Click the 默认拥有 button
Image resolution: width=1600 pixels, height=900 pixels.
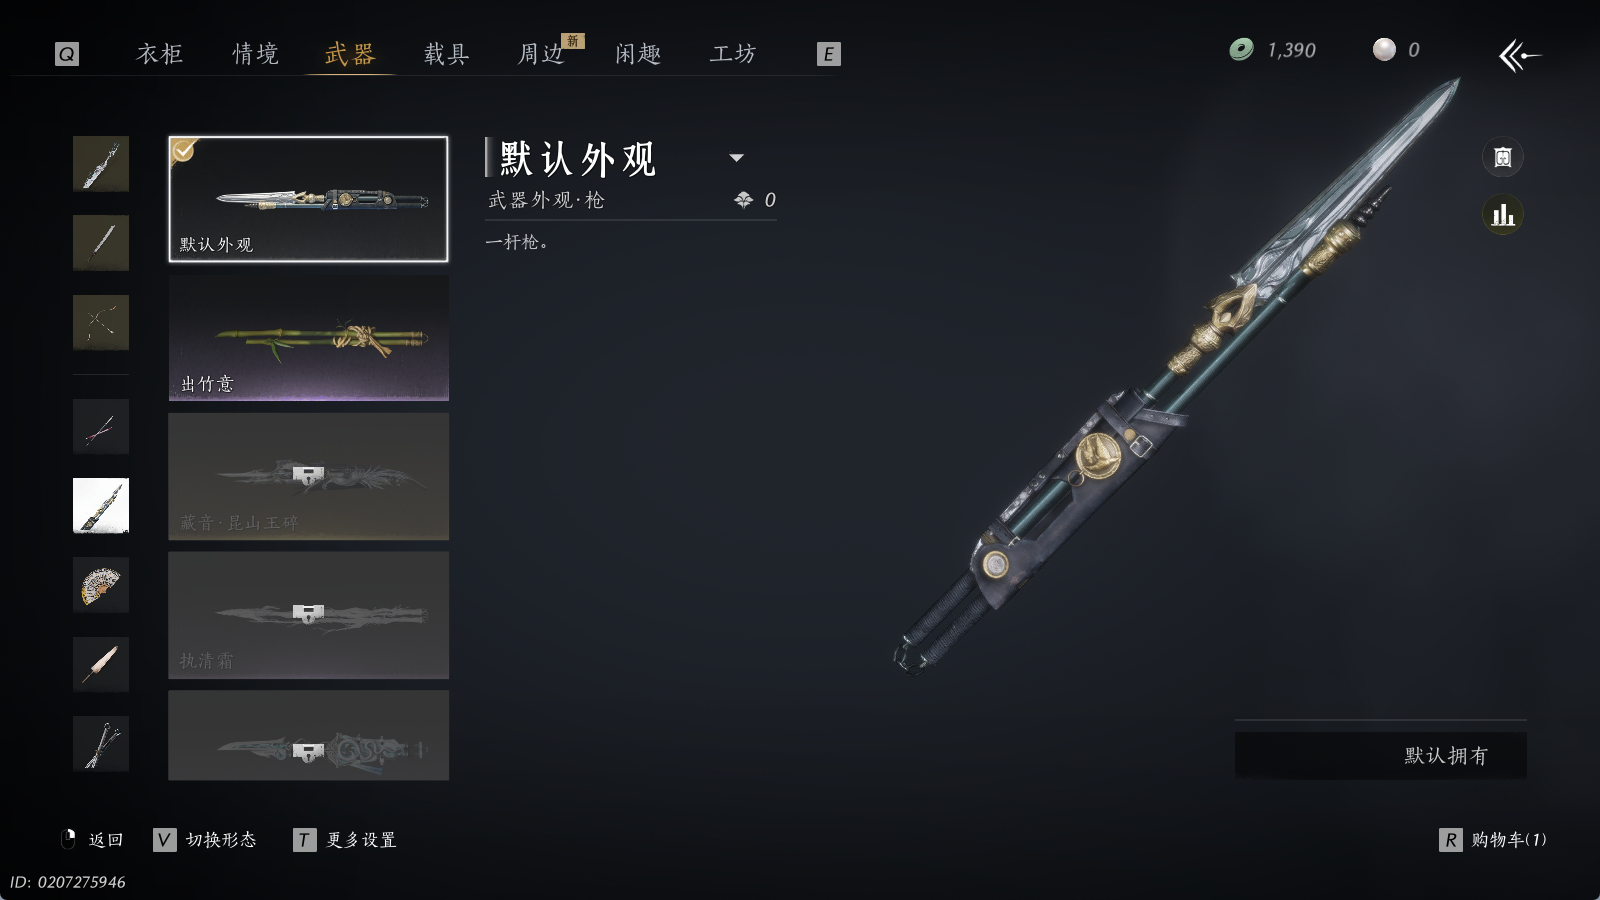coord(1381,755)
